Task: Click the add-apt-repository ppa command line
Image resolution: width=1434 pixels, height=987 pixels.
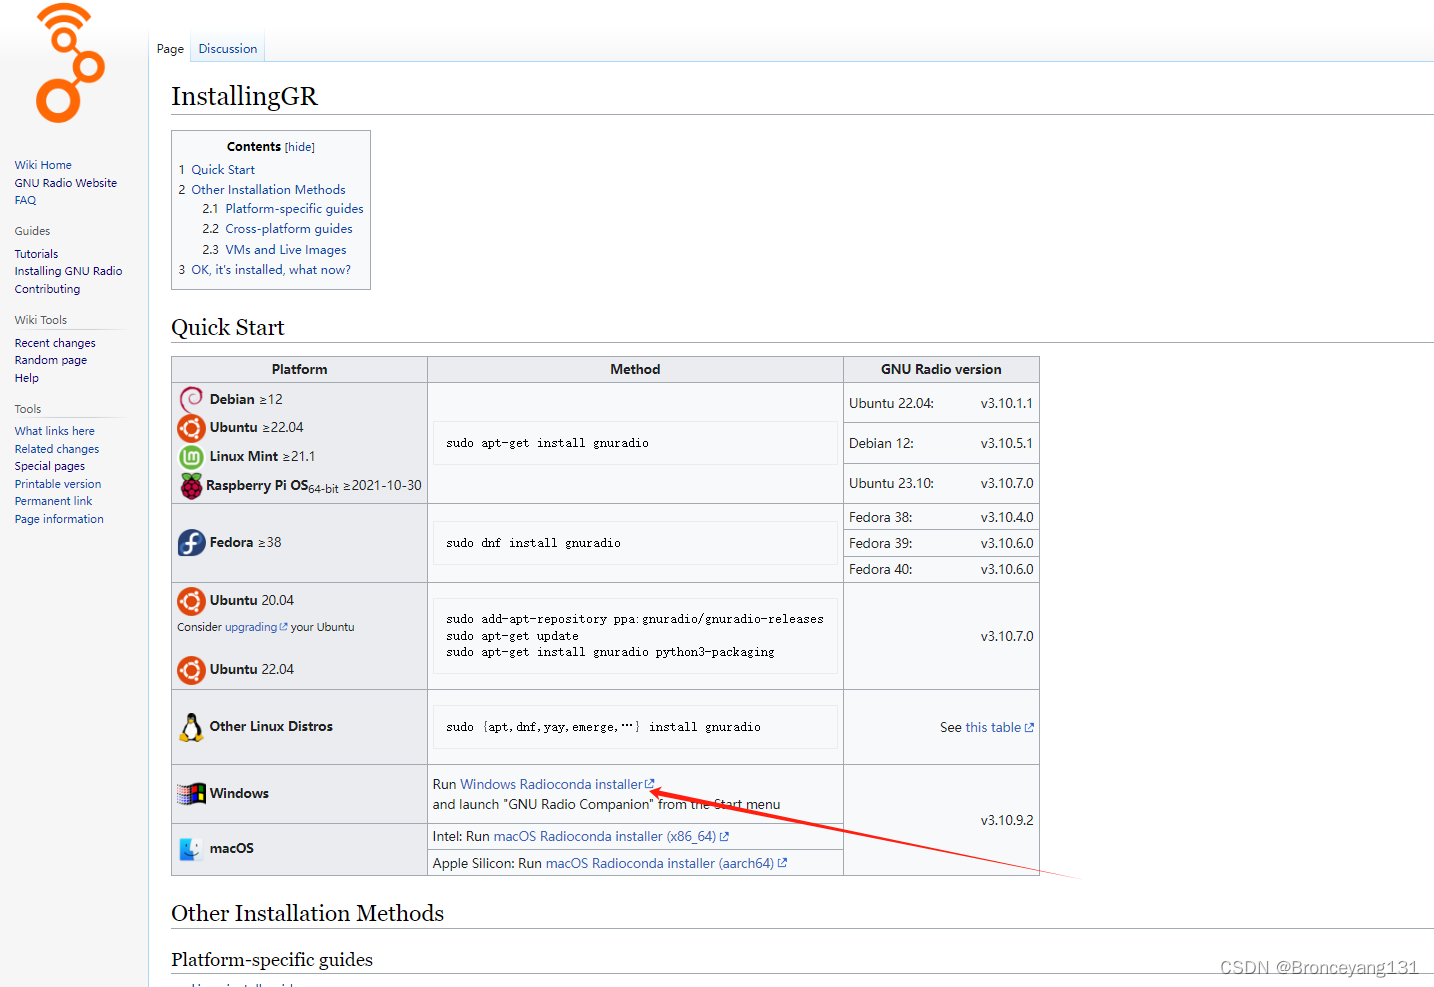Action: [635, 619]
